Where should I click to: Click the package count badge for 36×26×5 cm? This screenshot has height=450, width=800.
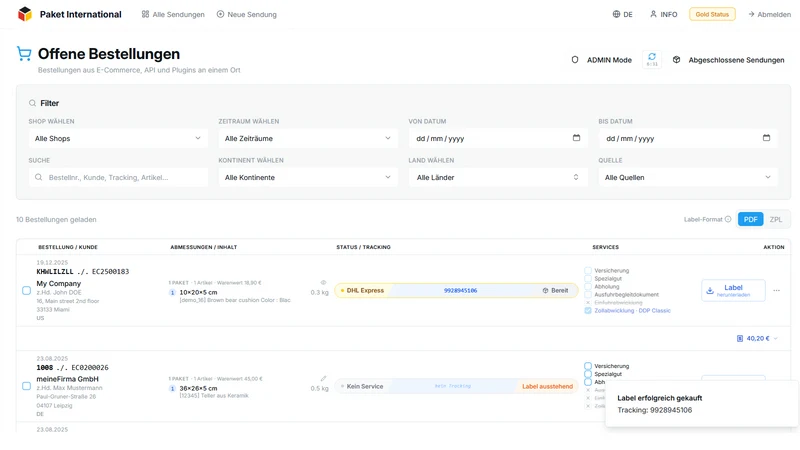coord(172,388)
